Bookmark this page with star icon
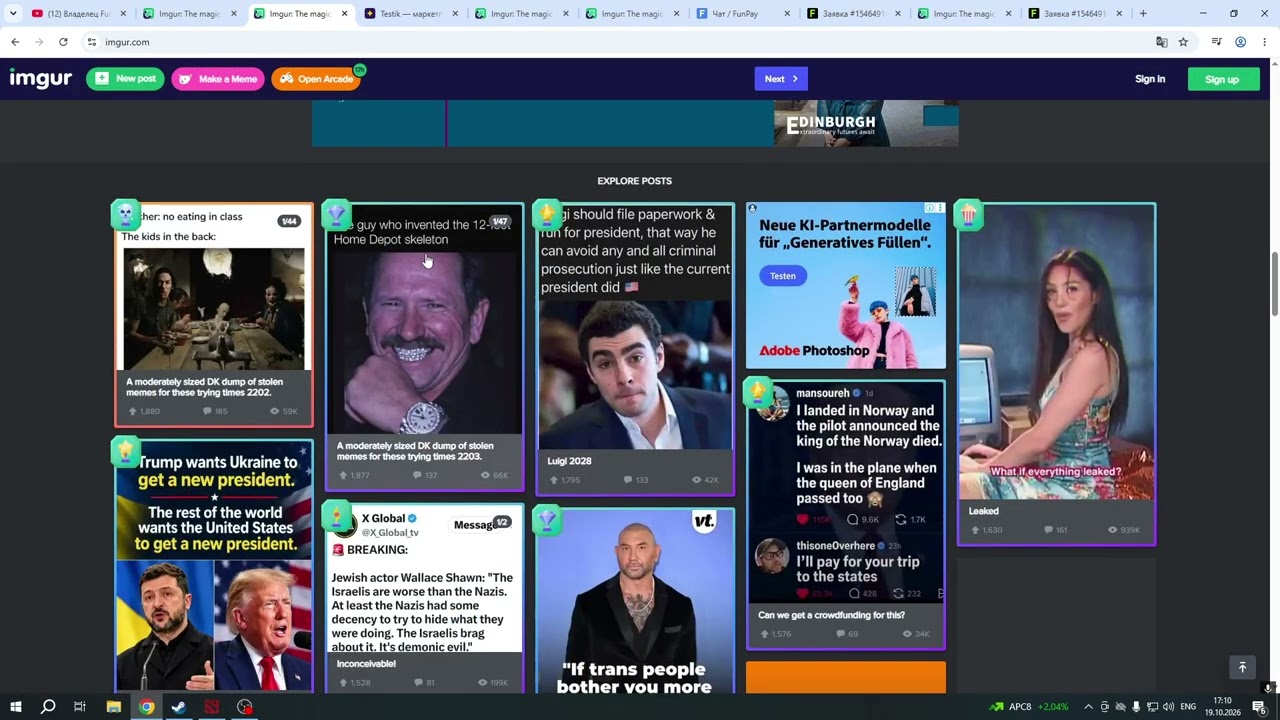 coord(1183,42)
